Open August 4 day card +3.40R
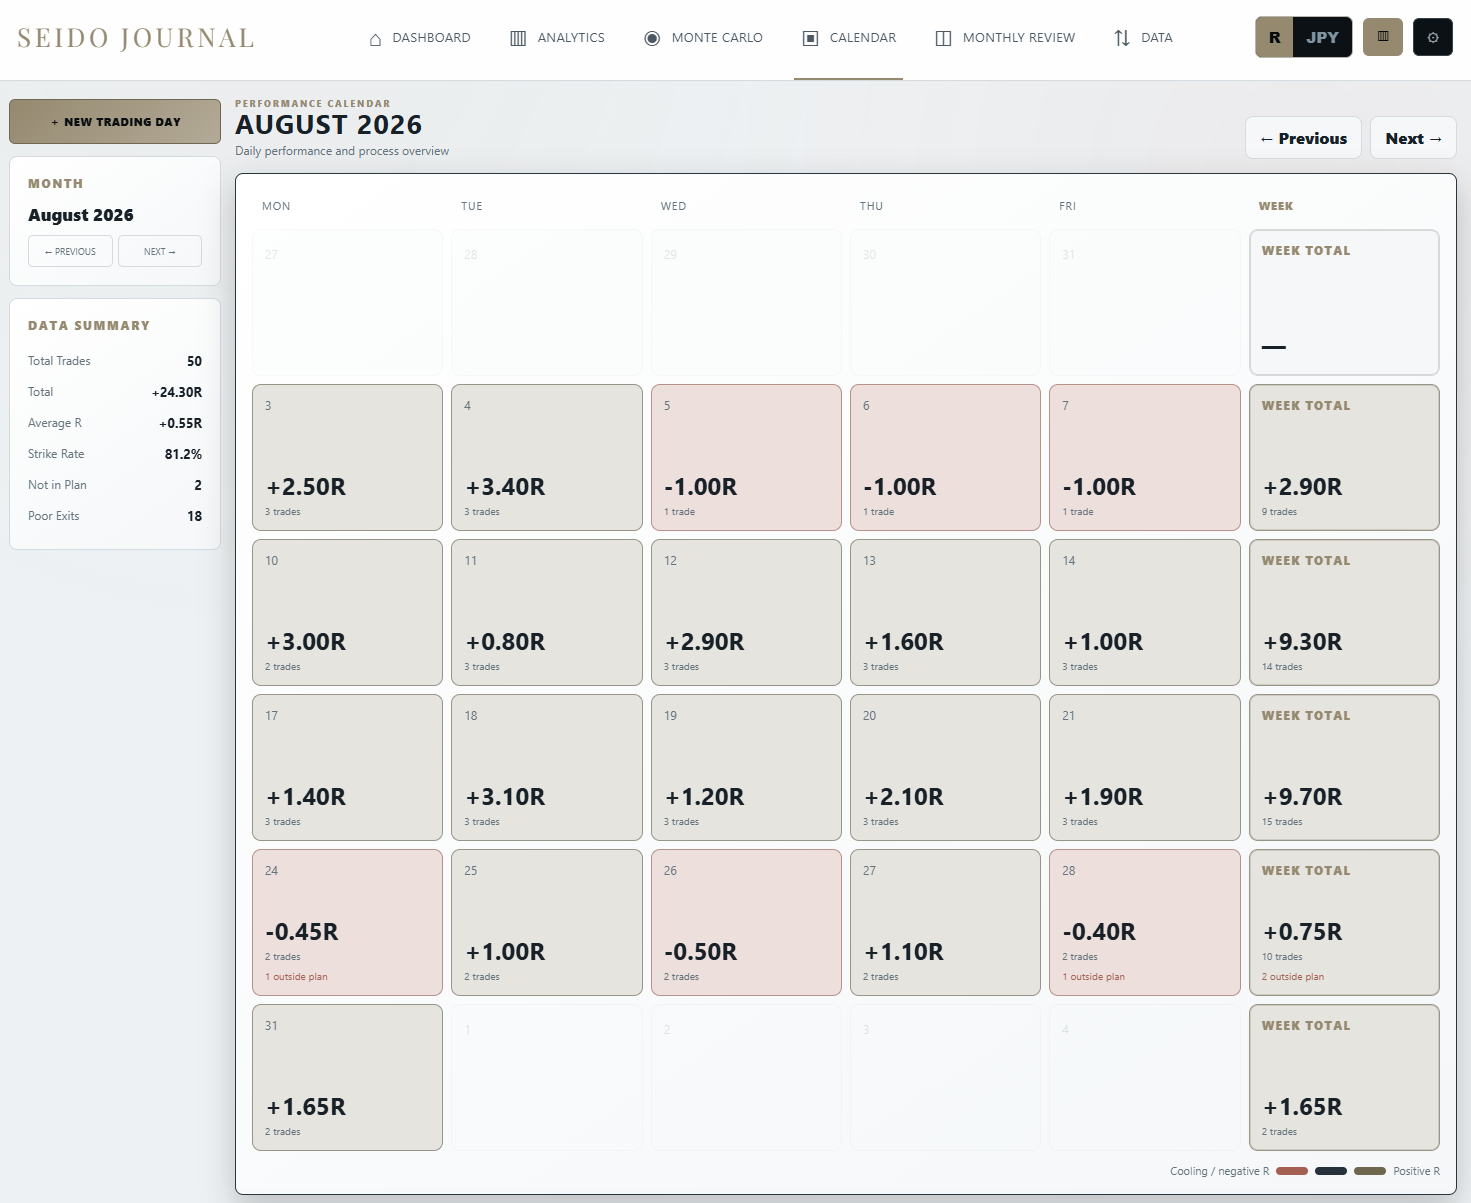This screenshot has width=1471, height=1203. click(547, 457)
